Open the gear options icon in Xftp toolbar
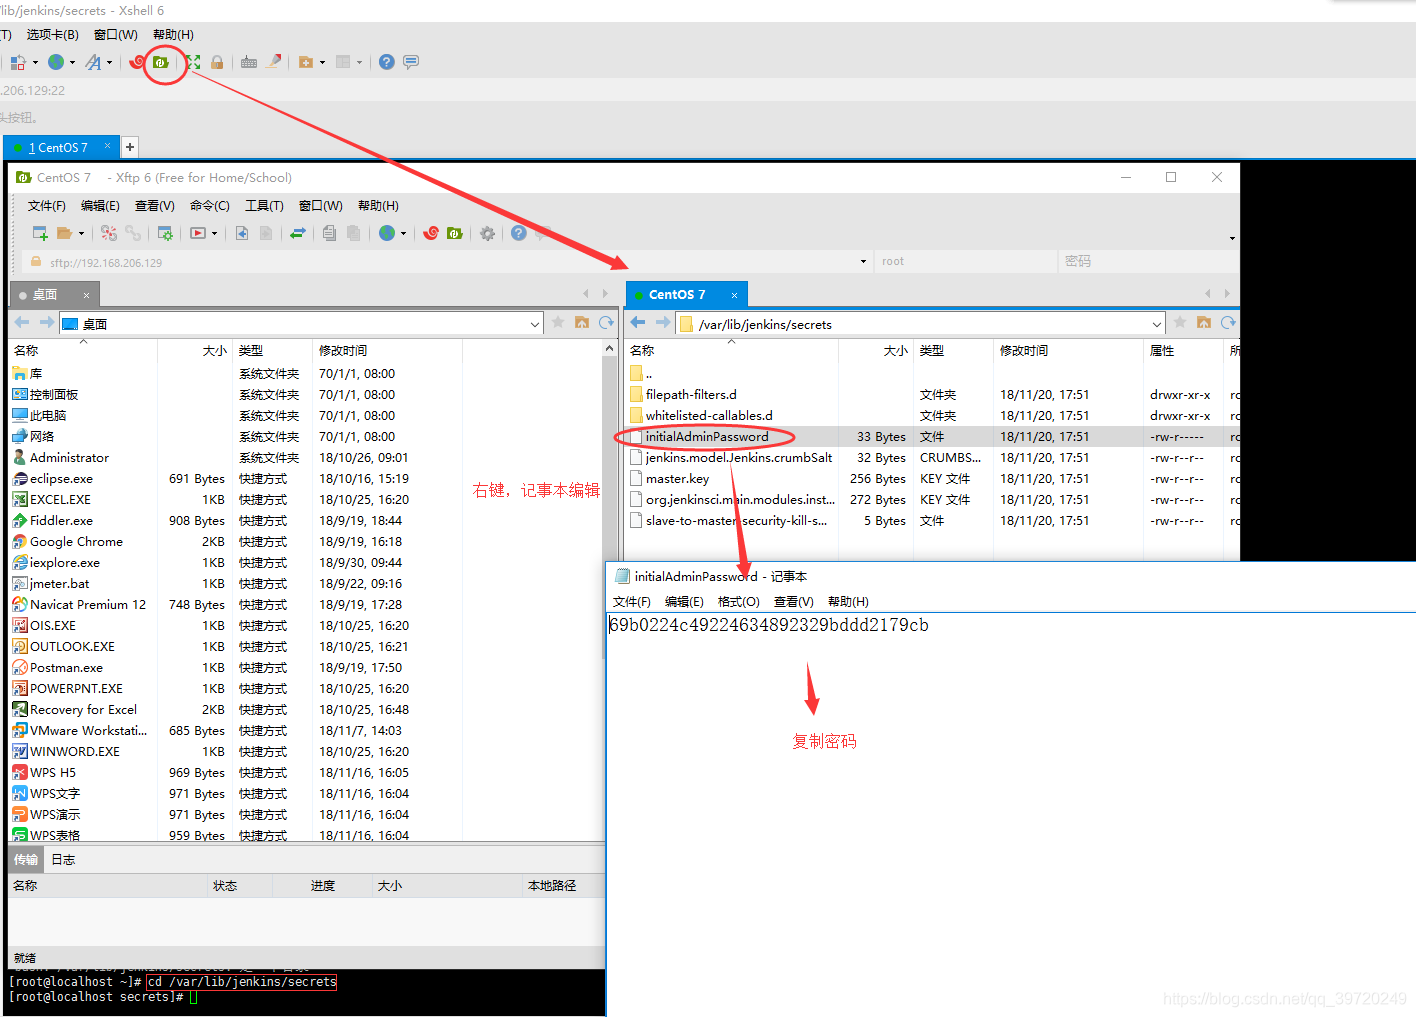Screen dimensions: 1416x1017 point(487,233)
